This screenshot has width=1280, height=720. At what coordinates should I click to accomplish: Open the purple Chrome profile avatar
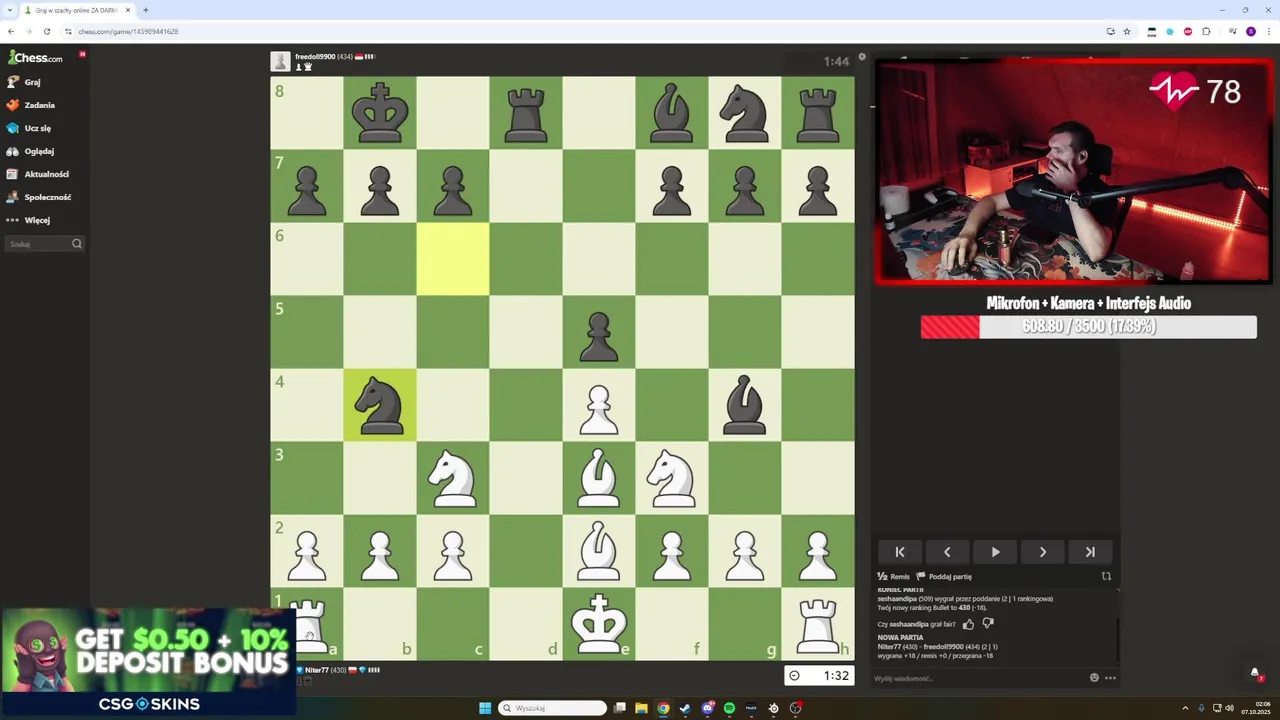[1250, 31]
